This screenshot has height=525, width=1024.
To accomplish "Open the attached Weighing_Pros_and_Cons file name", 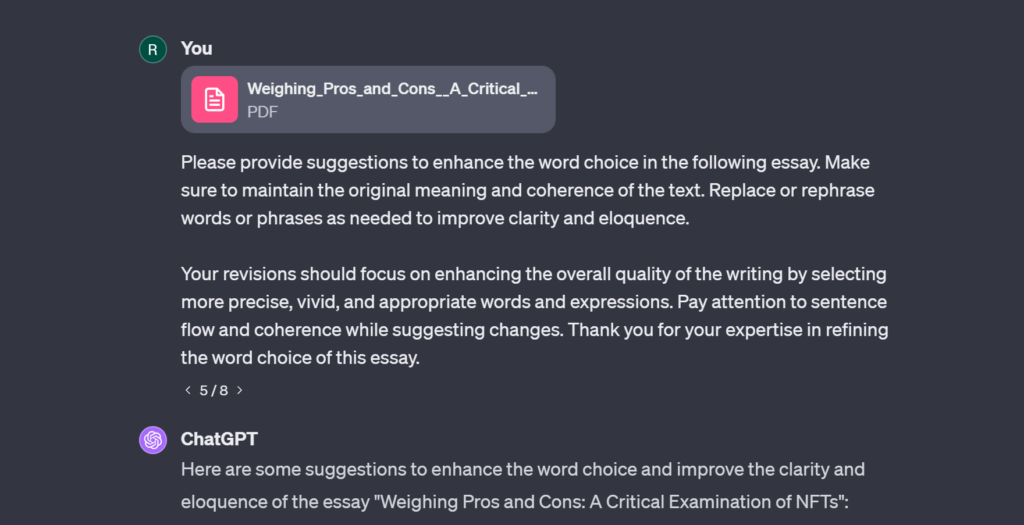I will (x=392, y=89).
